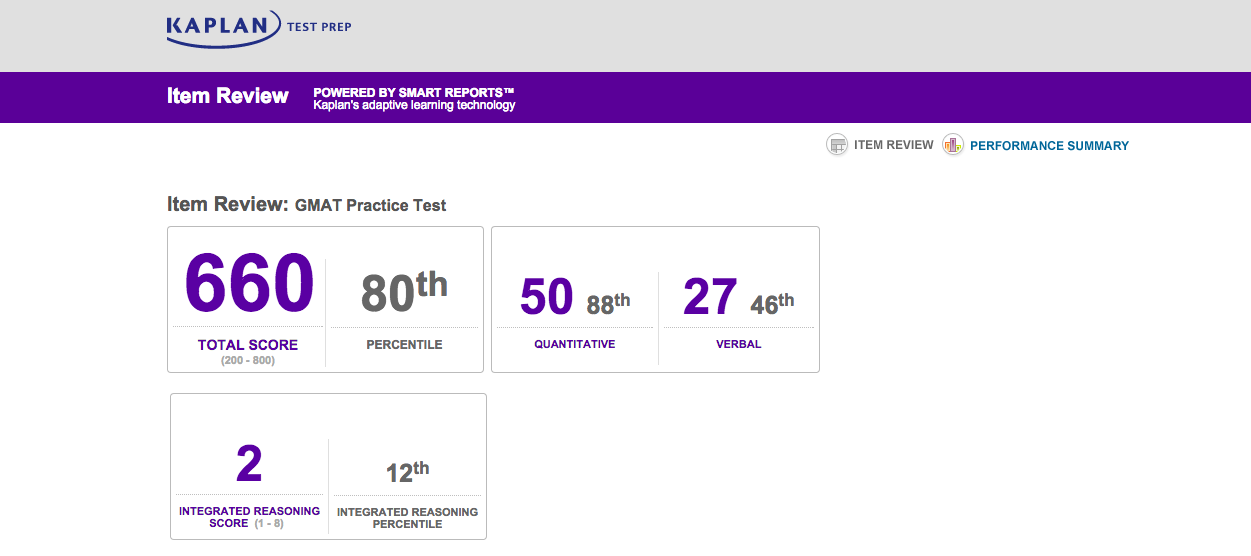Click the 12th integrated reasoning percentile
This screenshot has width=1251, height=556.
pyautogui.click(x=407, y=471)
